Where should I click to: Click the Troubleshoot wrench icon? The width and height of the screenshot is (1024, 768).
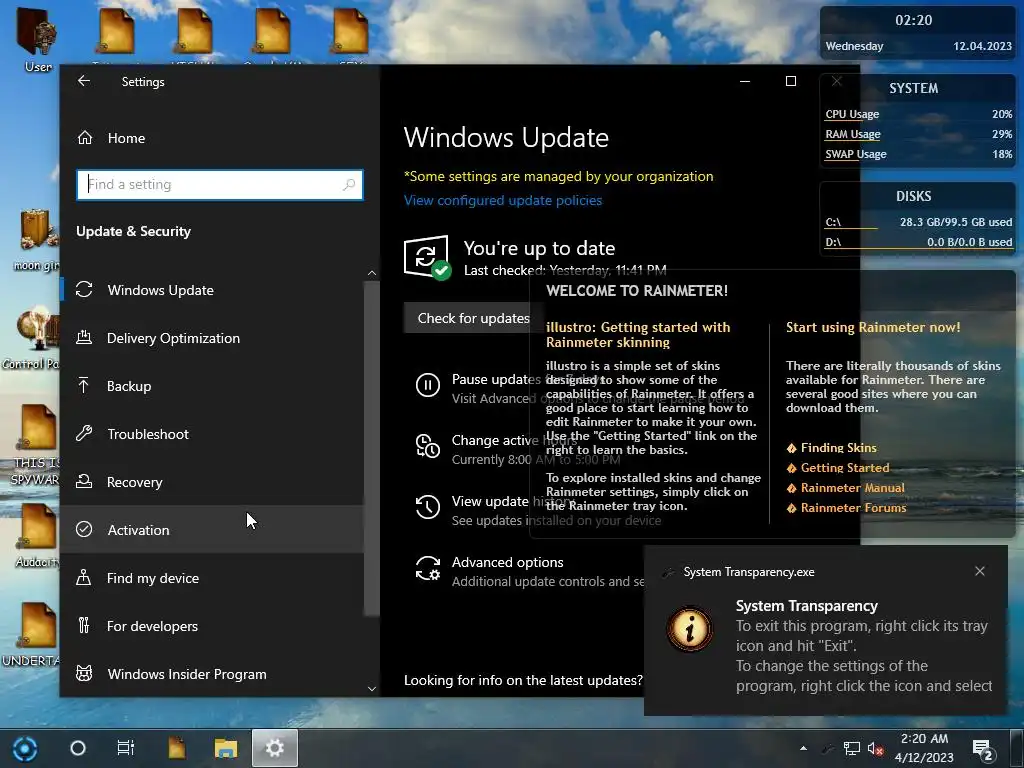84,433
